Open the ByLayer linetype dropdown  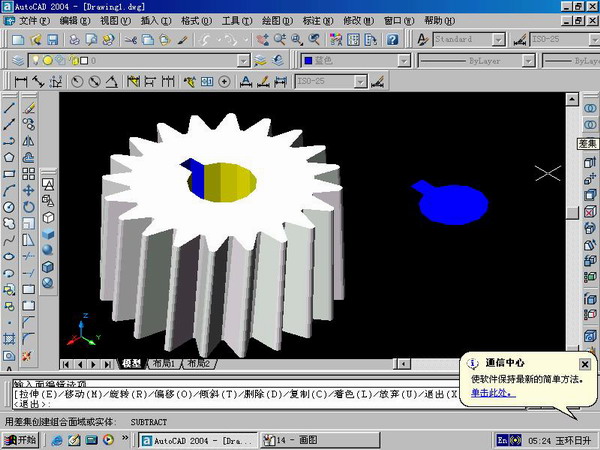pyautogui.click(x=528, y=60)
